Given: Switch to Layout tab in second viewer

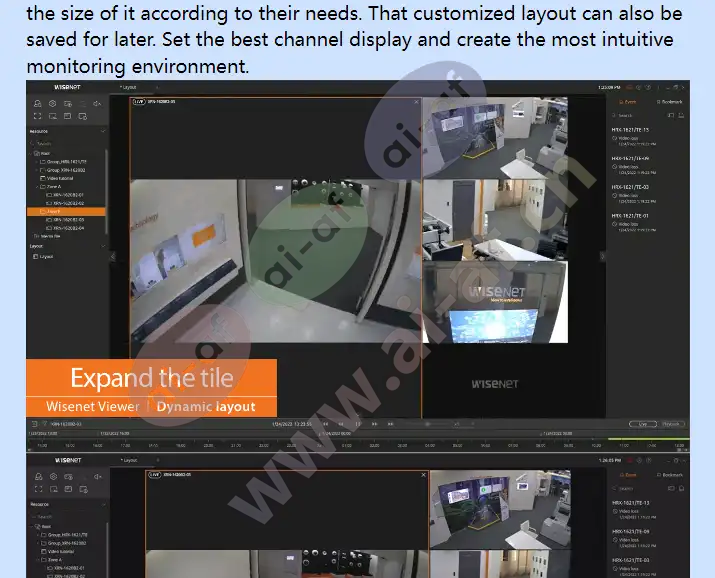Looking at the screenshot, I should 129,460.
